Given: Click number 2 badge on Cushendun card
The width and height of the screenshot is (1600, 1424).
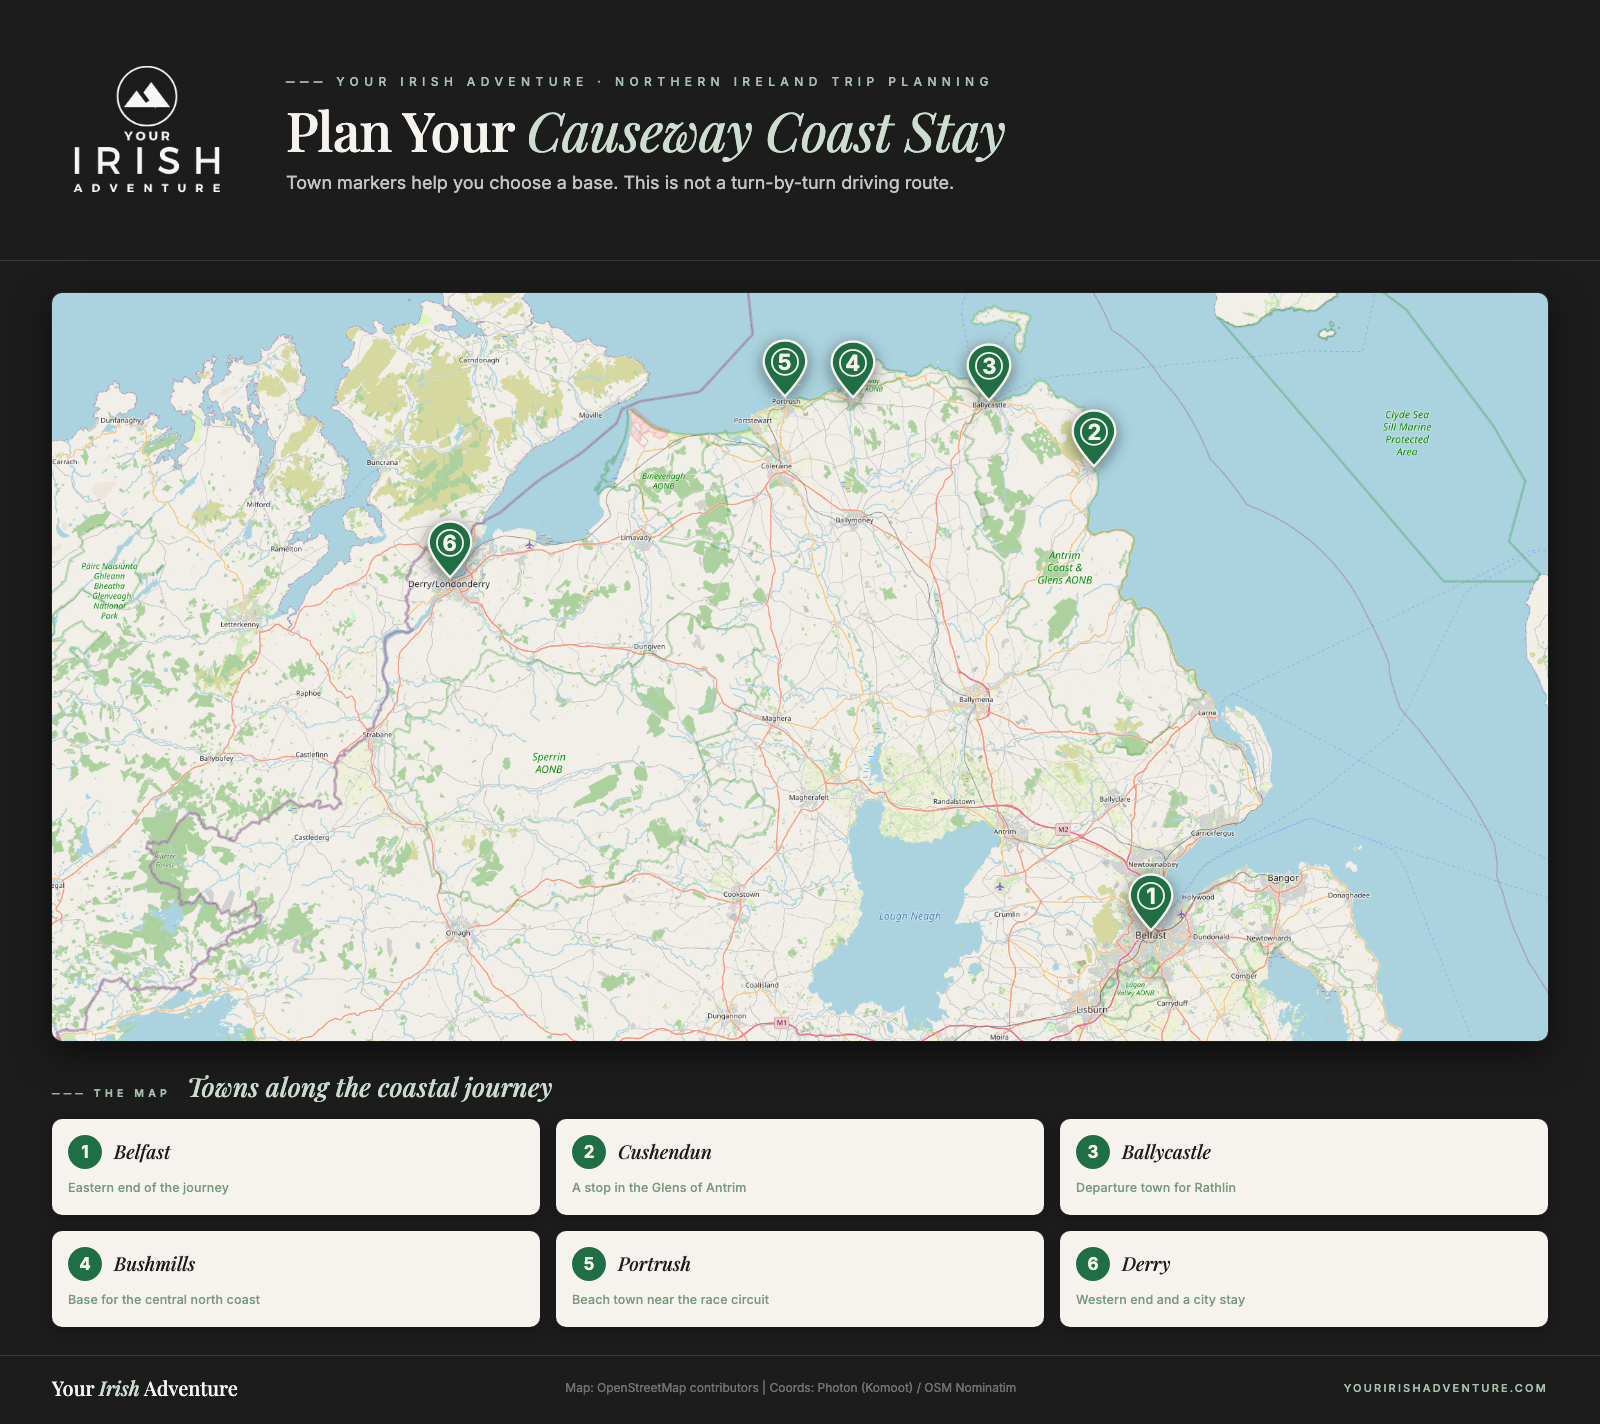Looking at the screenshot, I should click(589, 1152).
